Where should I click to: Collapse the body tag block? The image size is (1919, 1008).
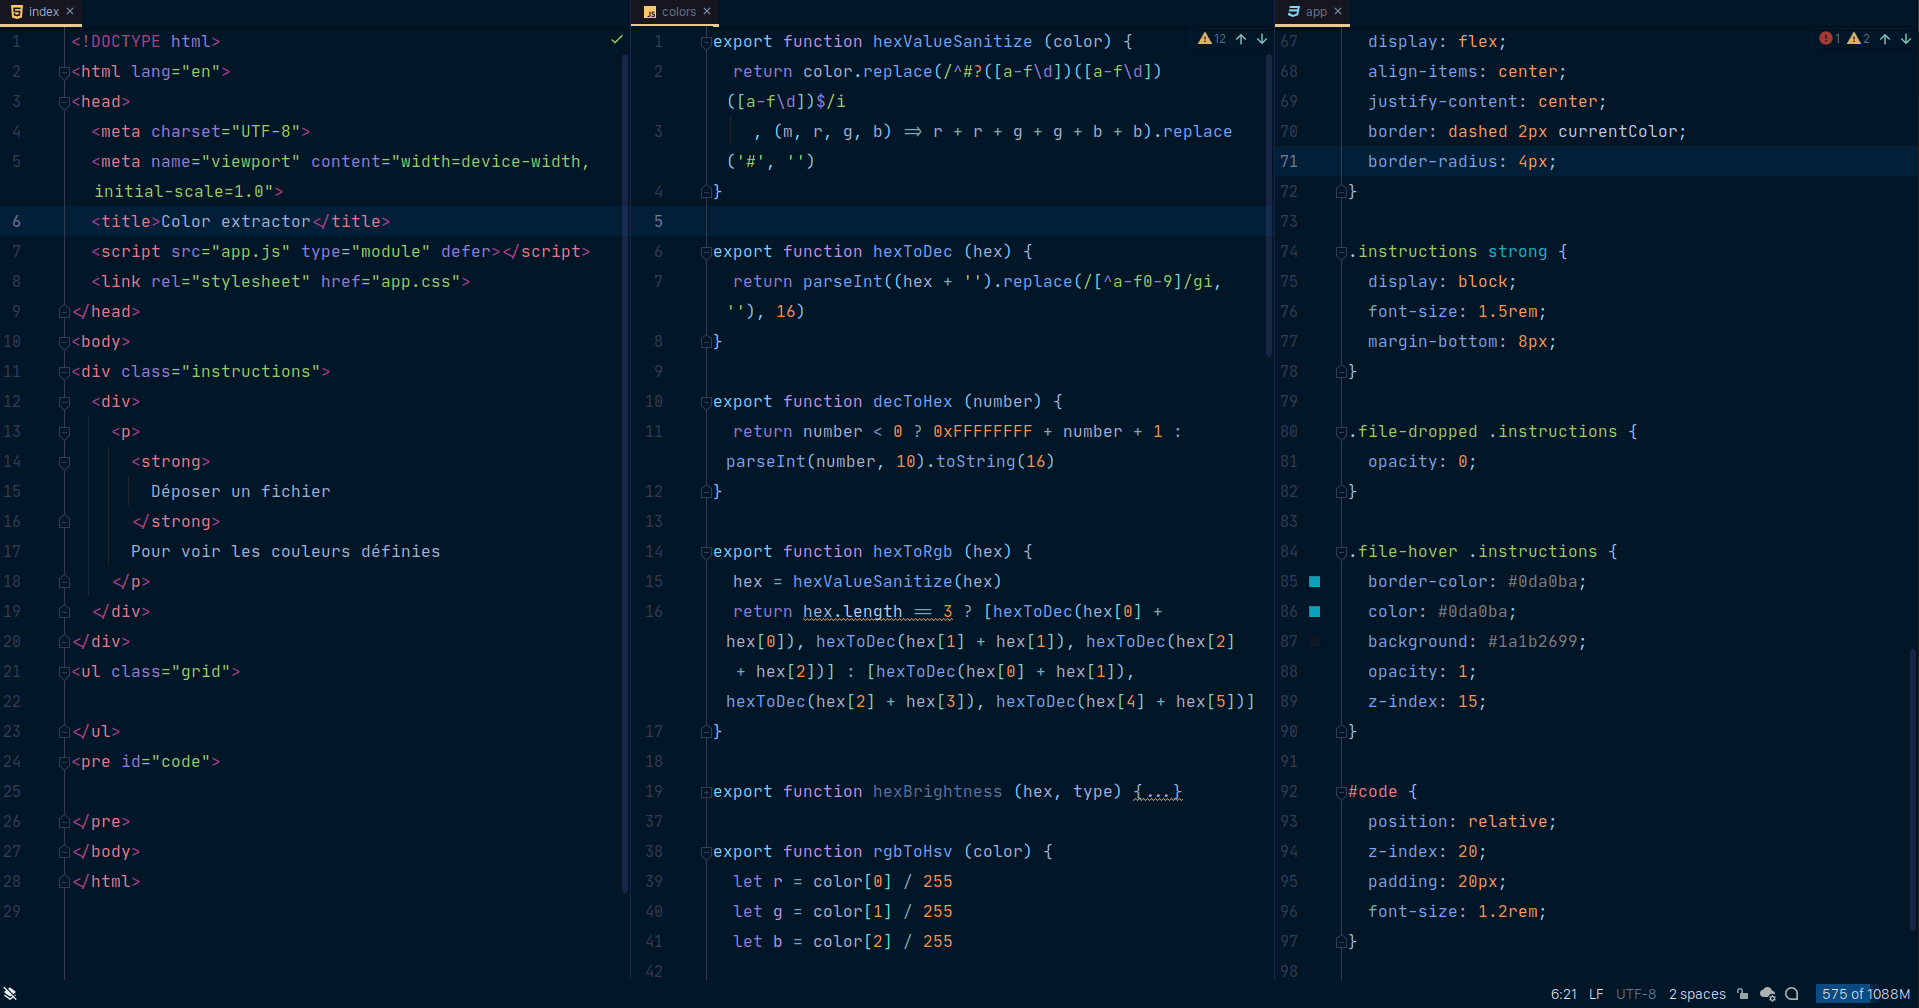(64, 342)
